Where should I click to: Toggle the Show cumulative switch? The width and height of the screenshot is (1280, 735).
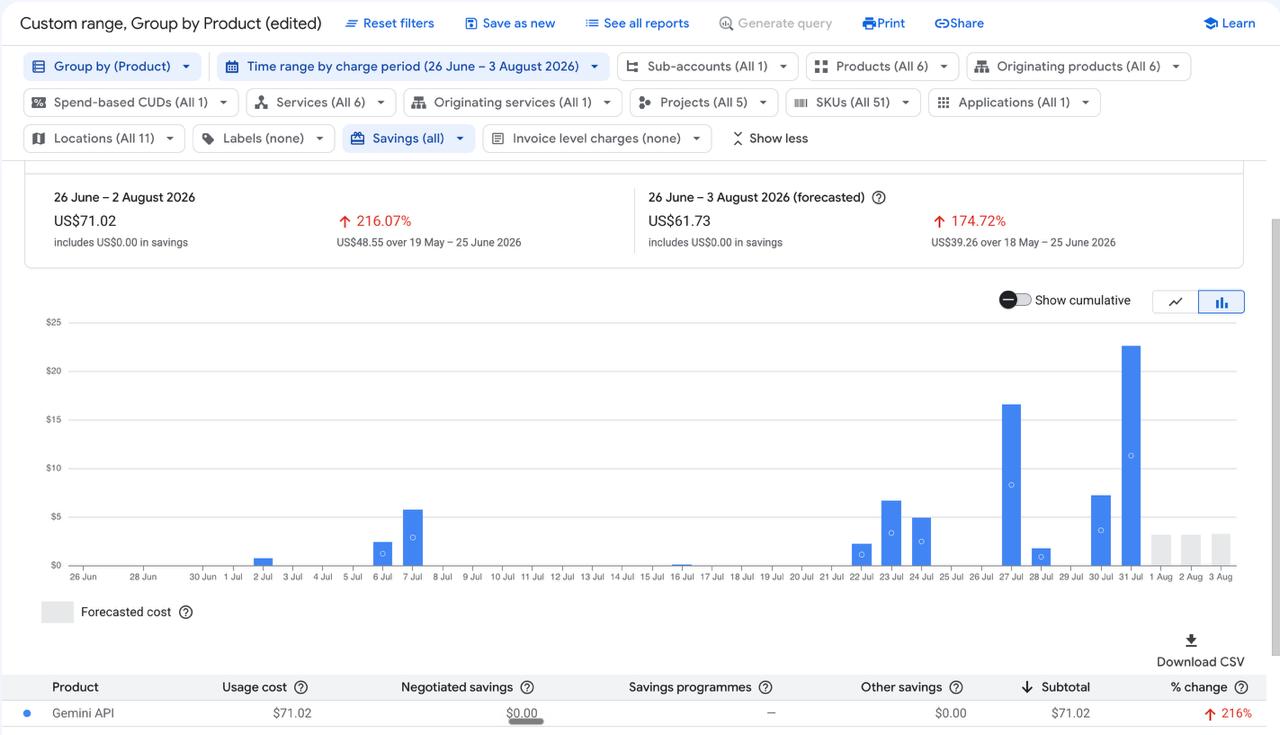1015,300
